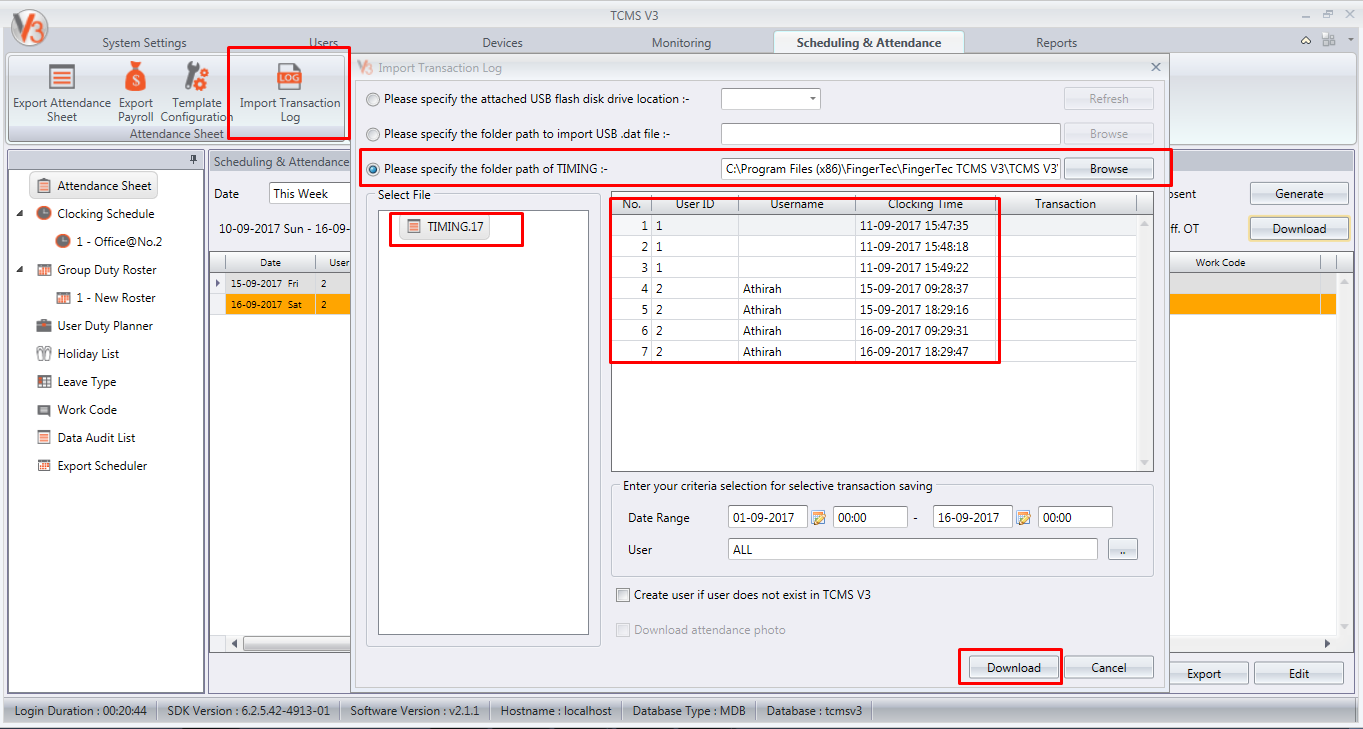Close the Import Transaction Log dialog
The height and width of the screenshot is (729, 1363).
pyautogui.click(x=1156, y=67)
